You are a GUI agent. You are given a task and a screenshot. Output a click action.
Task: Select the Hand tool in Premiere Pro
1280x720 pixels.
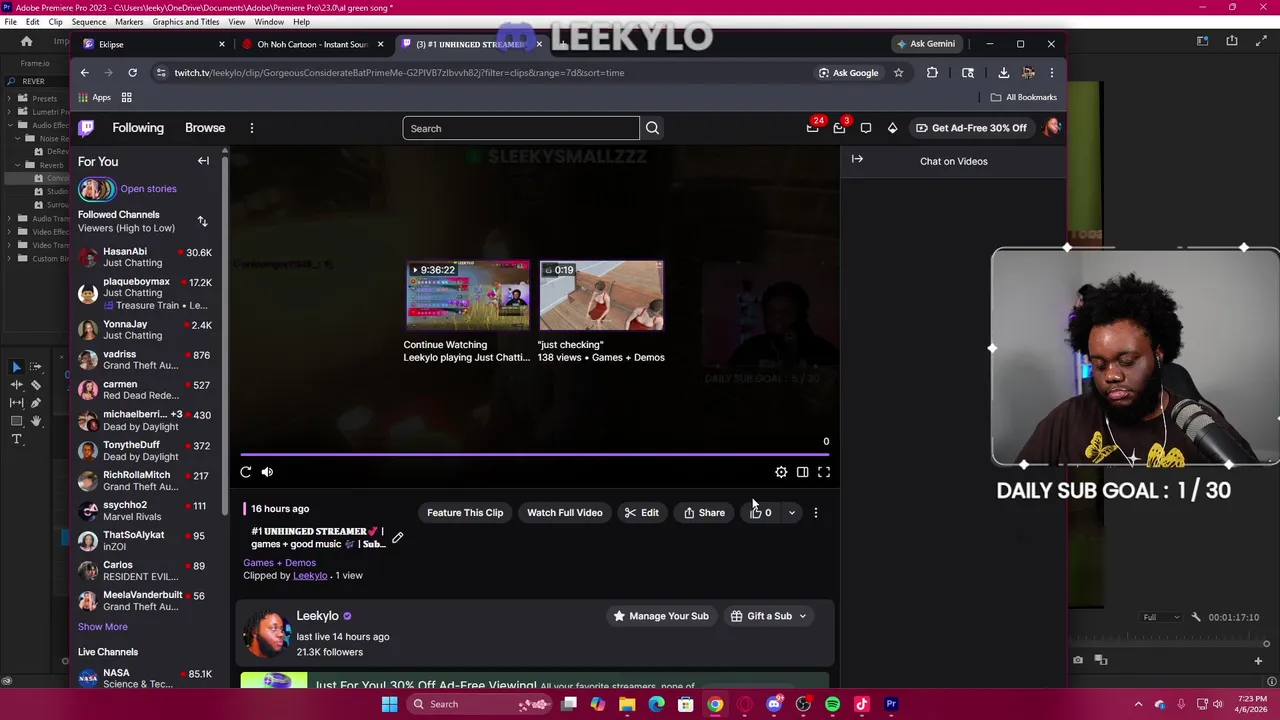click(36, 421)
